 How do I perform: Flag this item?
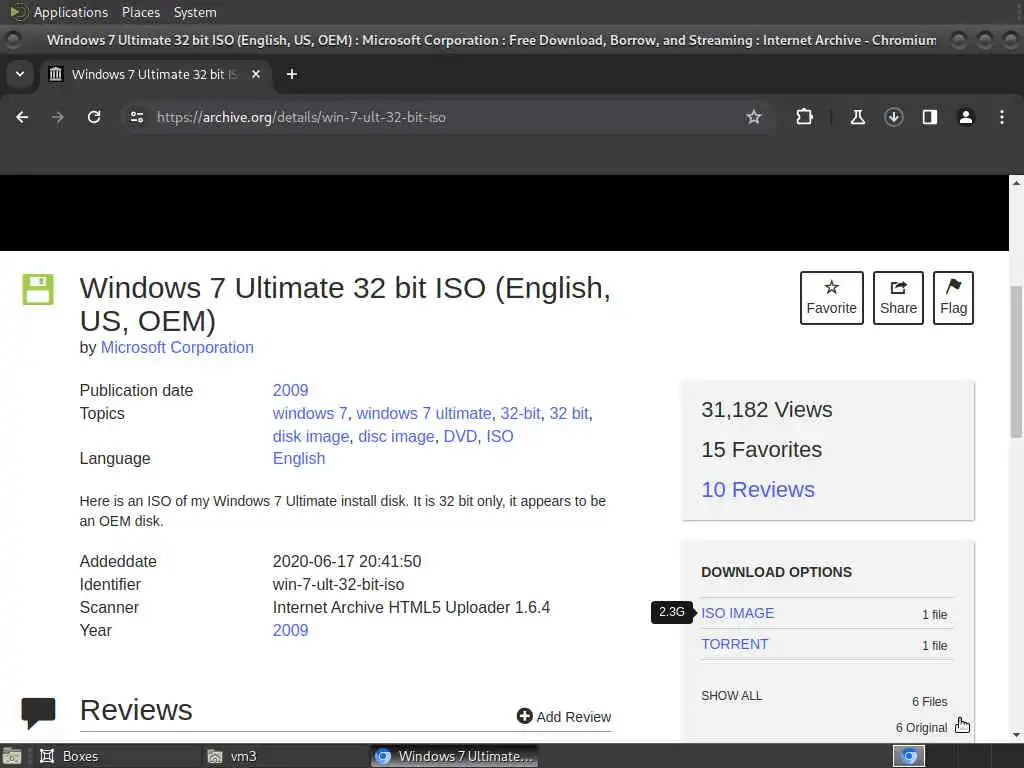coord(953,298)
